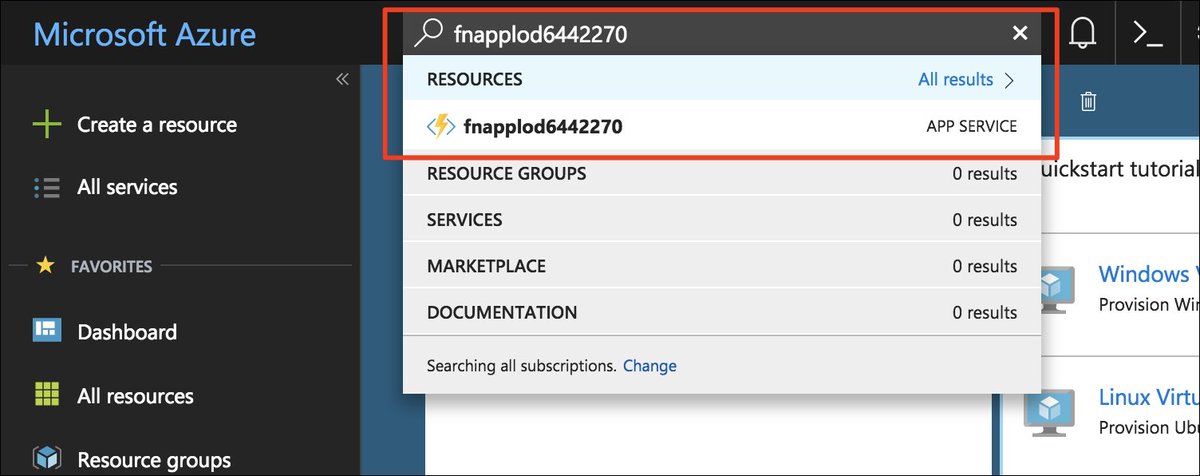Viewport: 1200px width, 476px height.
Task: Click the green plus Create a resource icon
Action: pos(47,125)
